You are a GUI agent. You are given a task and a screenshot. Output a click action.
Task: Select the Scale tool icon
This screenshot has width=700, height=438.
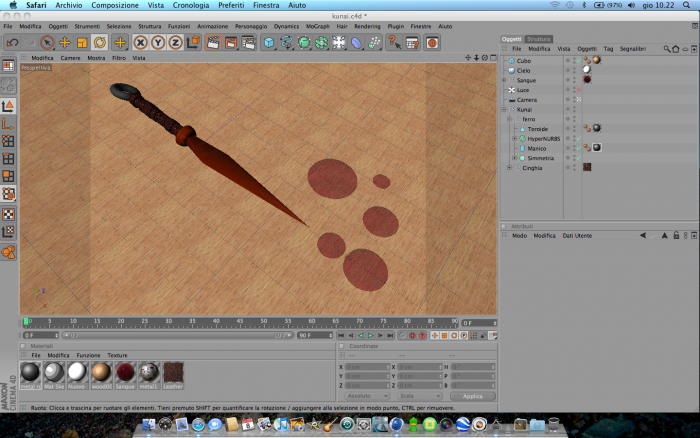click(x=82, y=43)
